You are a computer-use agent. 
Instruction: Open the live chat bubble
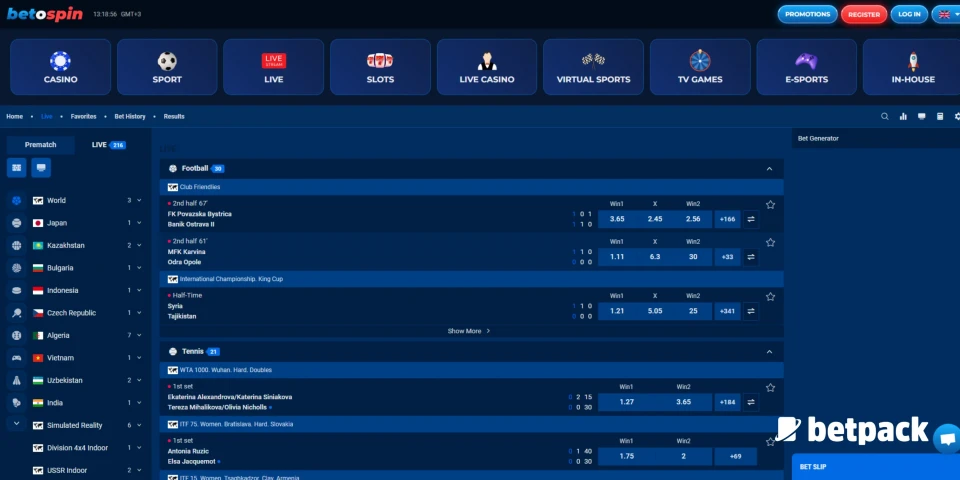(947, 439)
